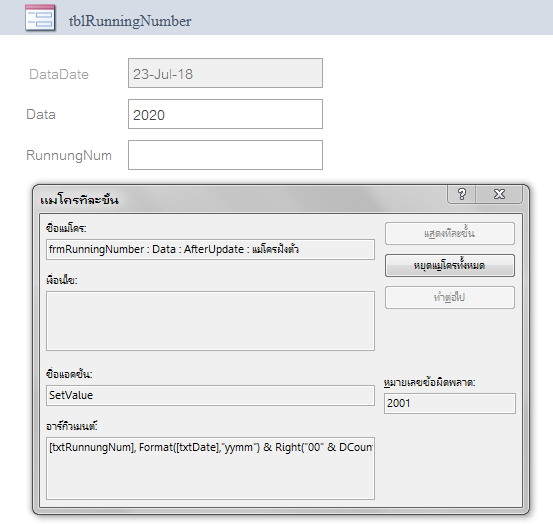Click the macro name field with frmRunningNumber
This screenshot has height=524, width=553.
[210, 250]
